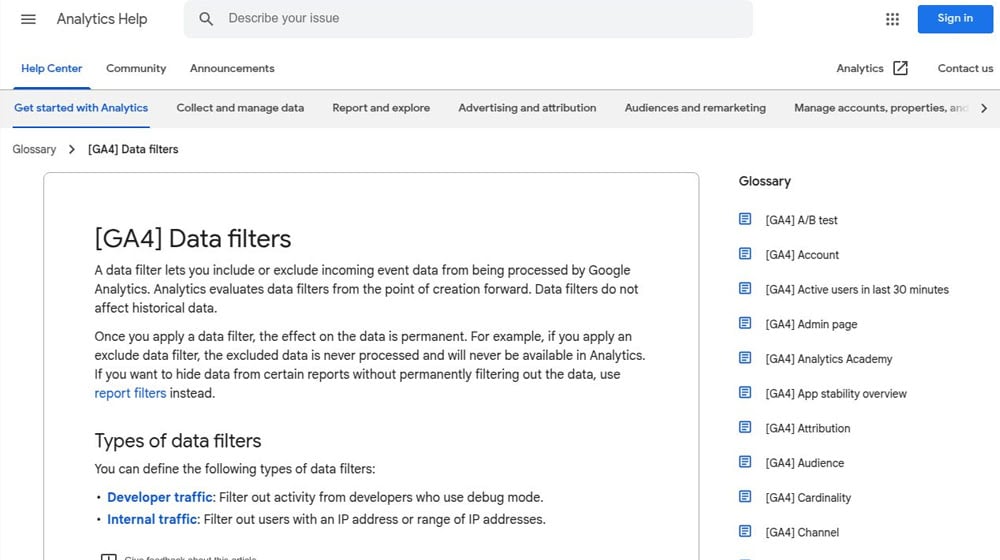Open the Announcements tab
1000x560 pixels.
pyautogui.click(x=232, y=68)
